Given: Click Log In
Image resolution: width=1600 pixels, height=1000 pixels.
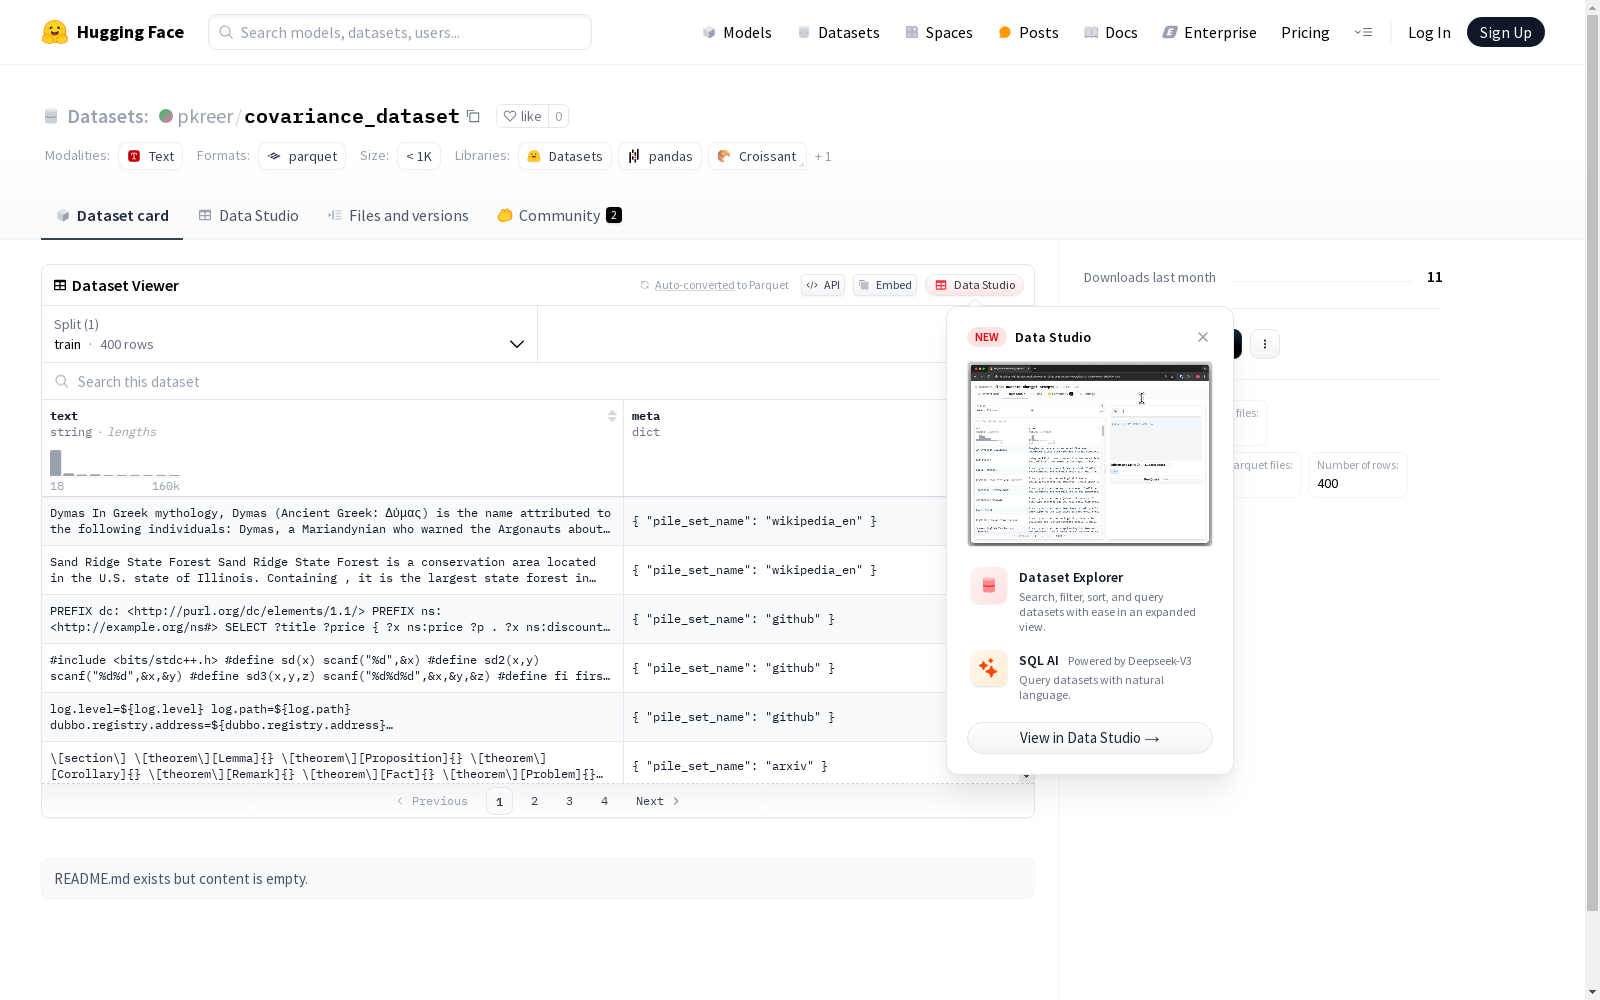Looking at the screenshot, I should 1429,32.
